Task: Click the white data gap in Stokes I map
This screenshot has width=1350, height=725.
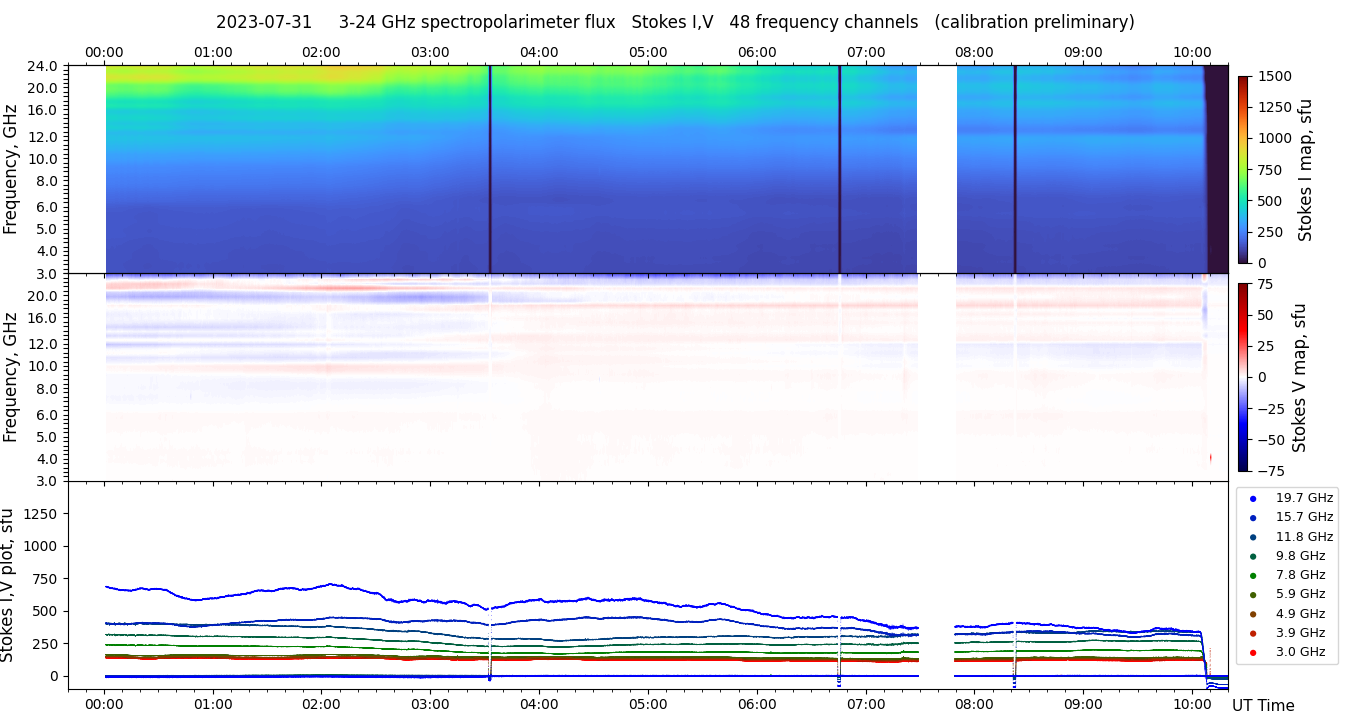Action: 937,169
